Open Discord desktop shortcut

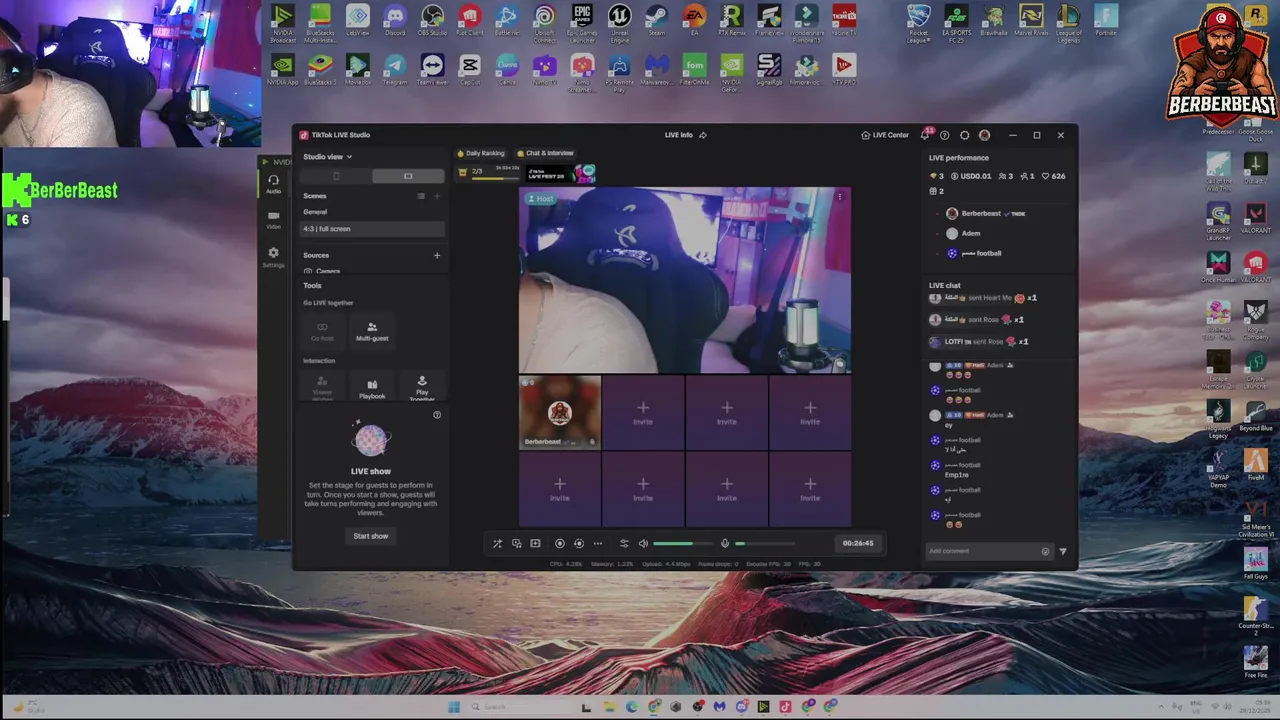(395, 20)
